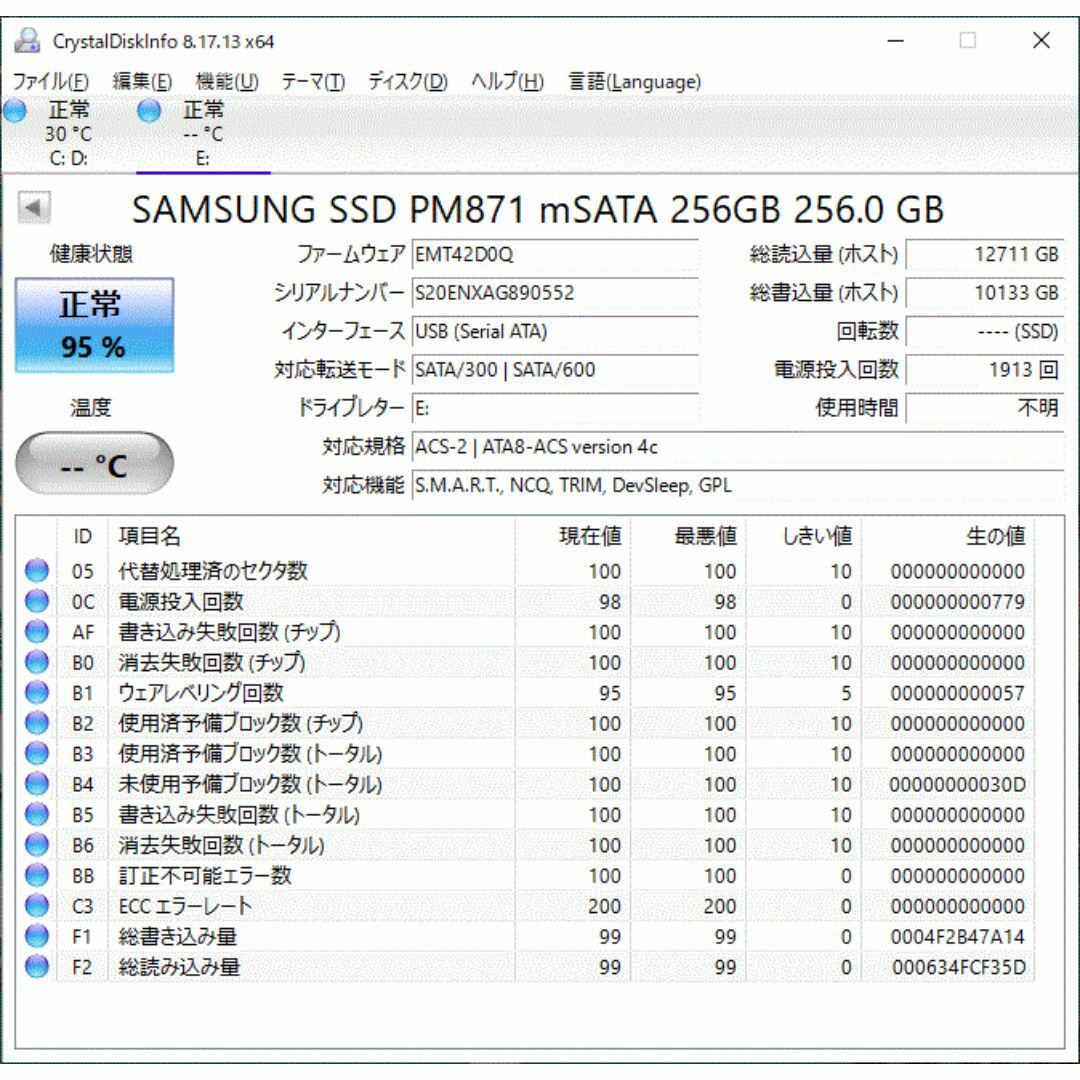1080x1080 pixels.
Task: Click status orb for attribute AF
Action: point(37,631)
